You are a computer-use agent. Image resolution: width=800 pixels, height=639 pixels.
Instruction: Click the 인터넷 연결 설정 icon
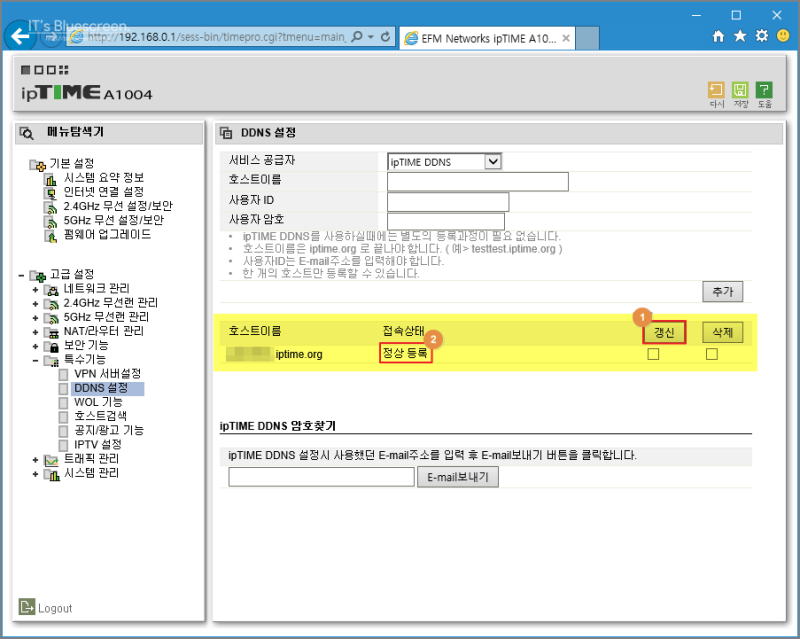pyautogui.click(x=51, y=193)
